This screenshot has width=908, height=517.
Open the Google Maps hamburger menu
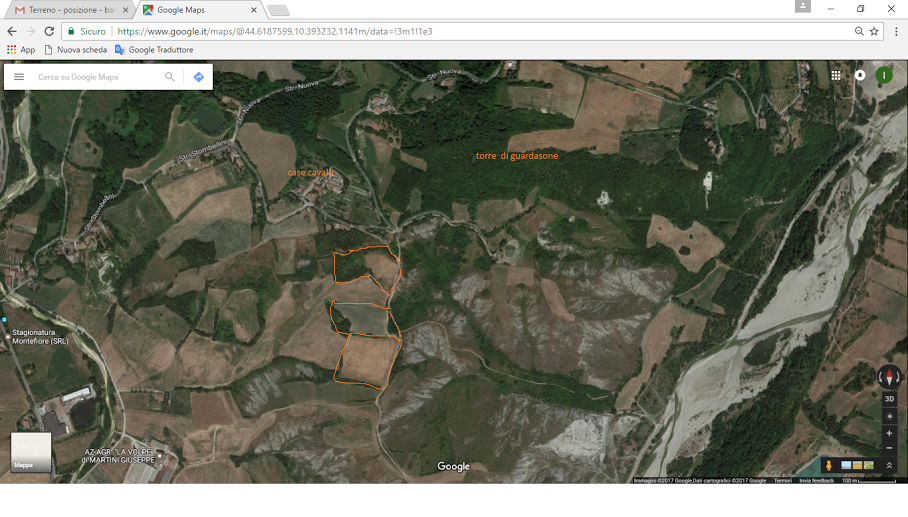click(x=18, y=77)
